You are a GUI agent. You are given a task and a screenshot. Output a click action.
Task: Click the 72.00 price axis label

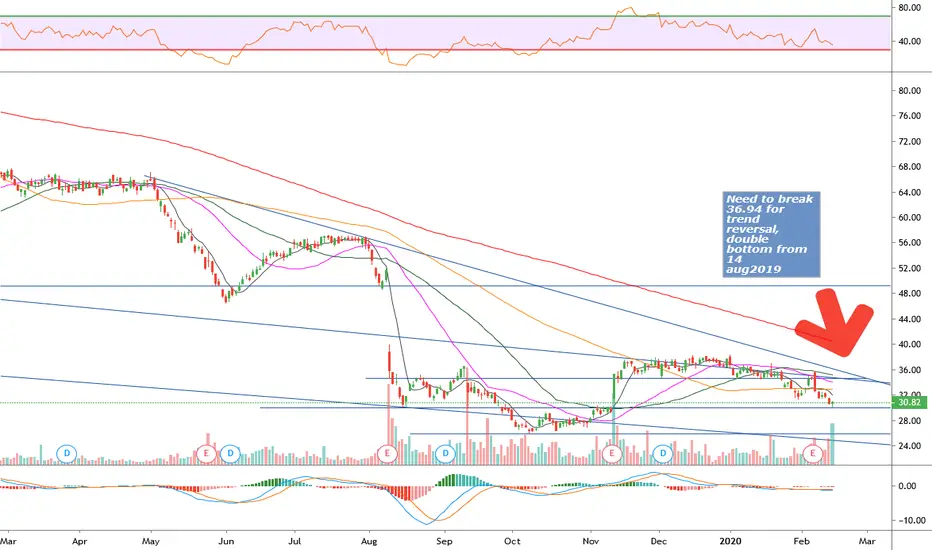[909, 142]
